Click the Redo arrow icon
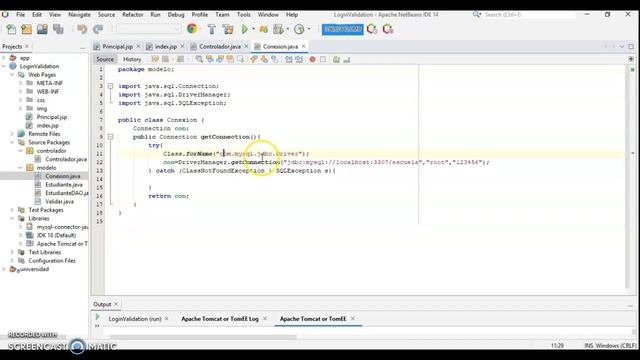Screen dimensions: 640x360 click(x=98, y=29)
